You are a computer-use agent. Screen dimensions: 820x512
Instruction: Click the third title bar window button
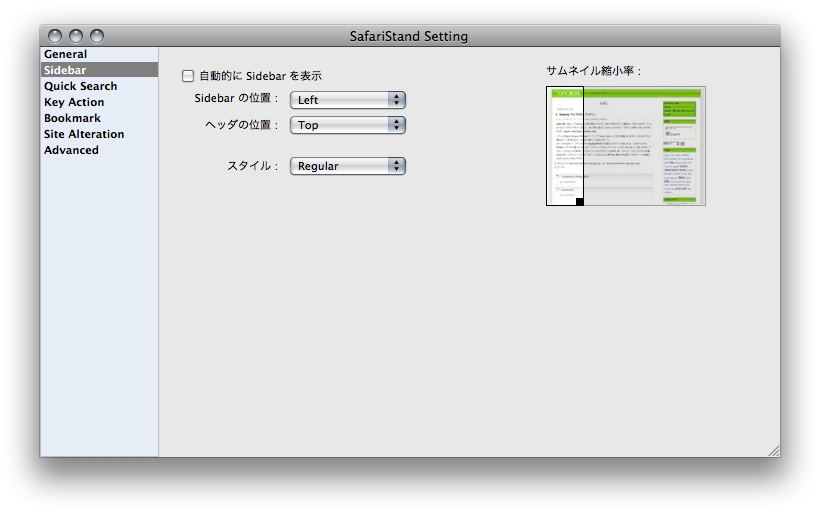point(97,36)
